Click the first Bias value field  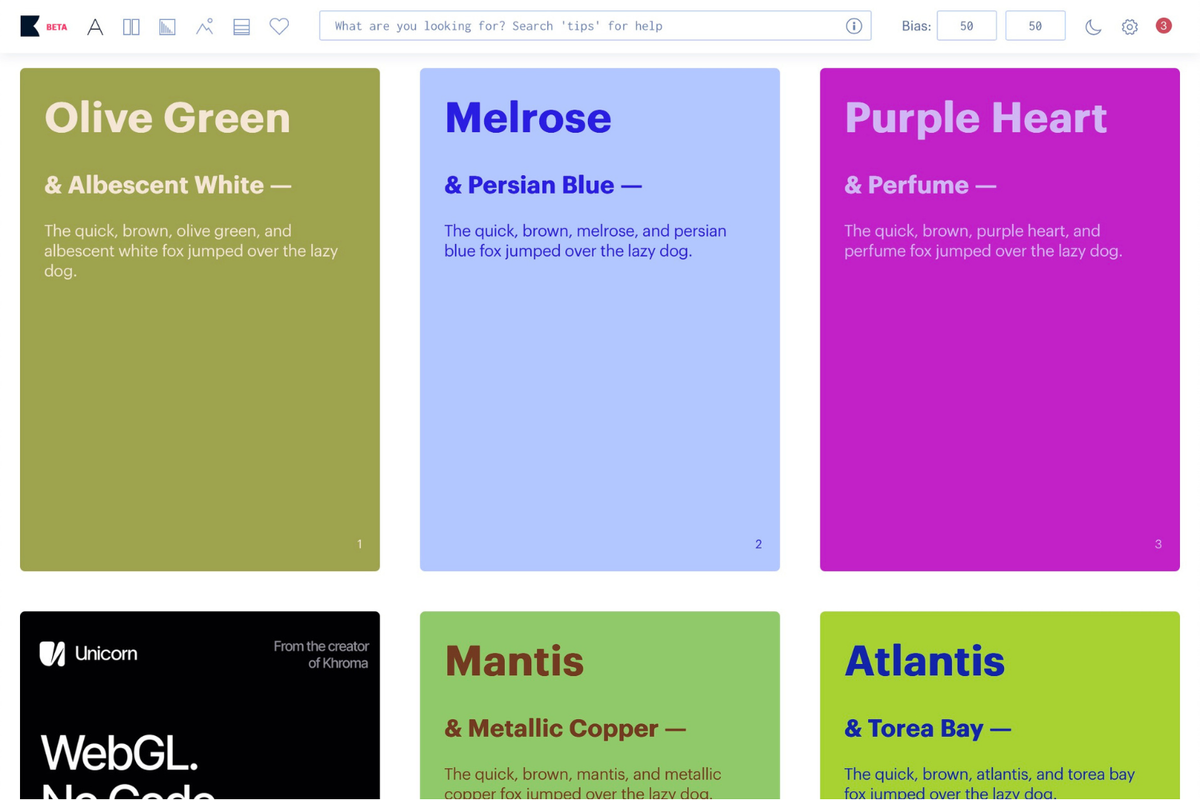966,26
